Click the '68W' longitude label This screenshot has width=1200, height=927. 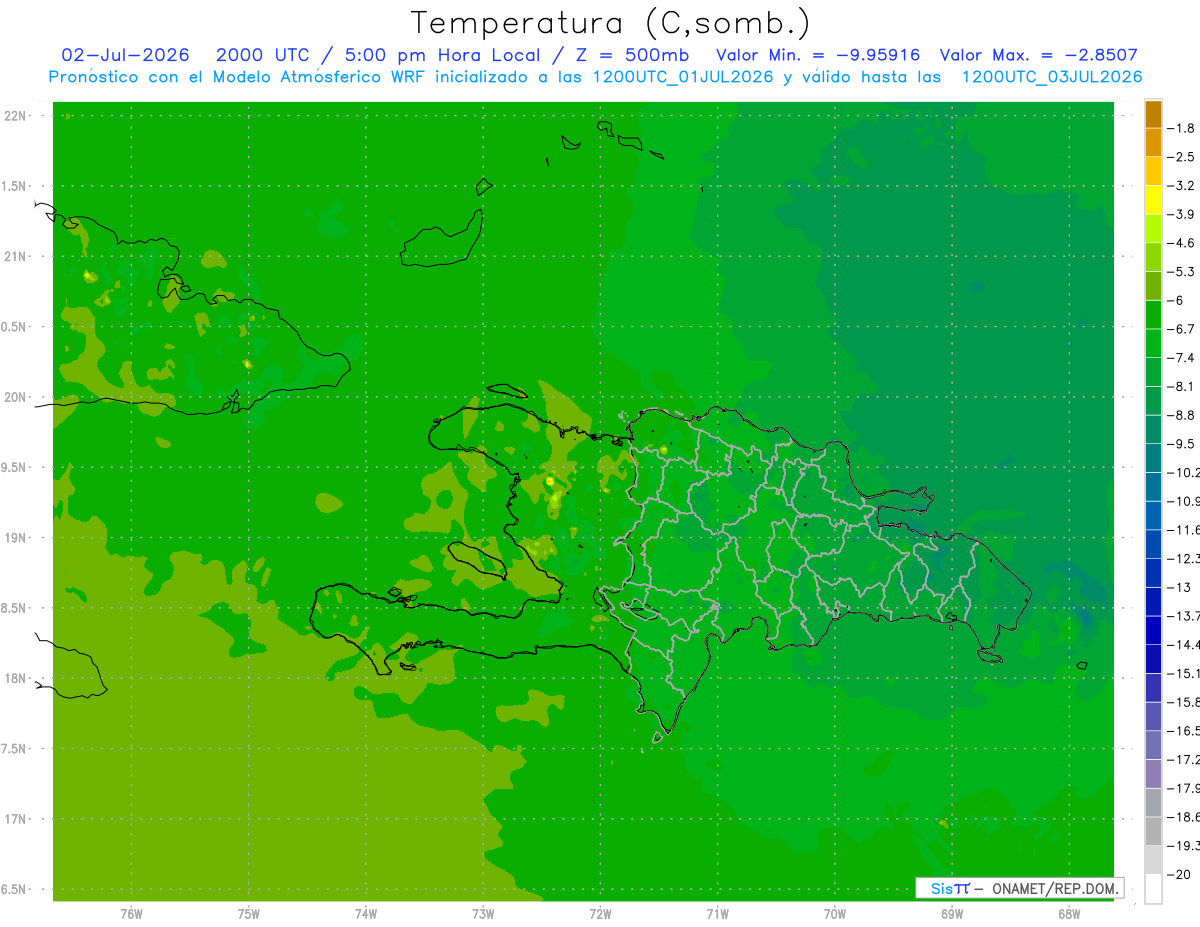click(1069, 913)
